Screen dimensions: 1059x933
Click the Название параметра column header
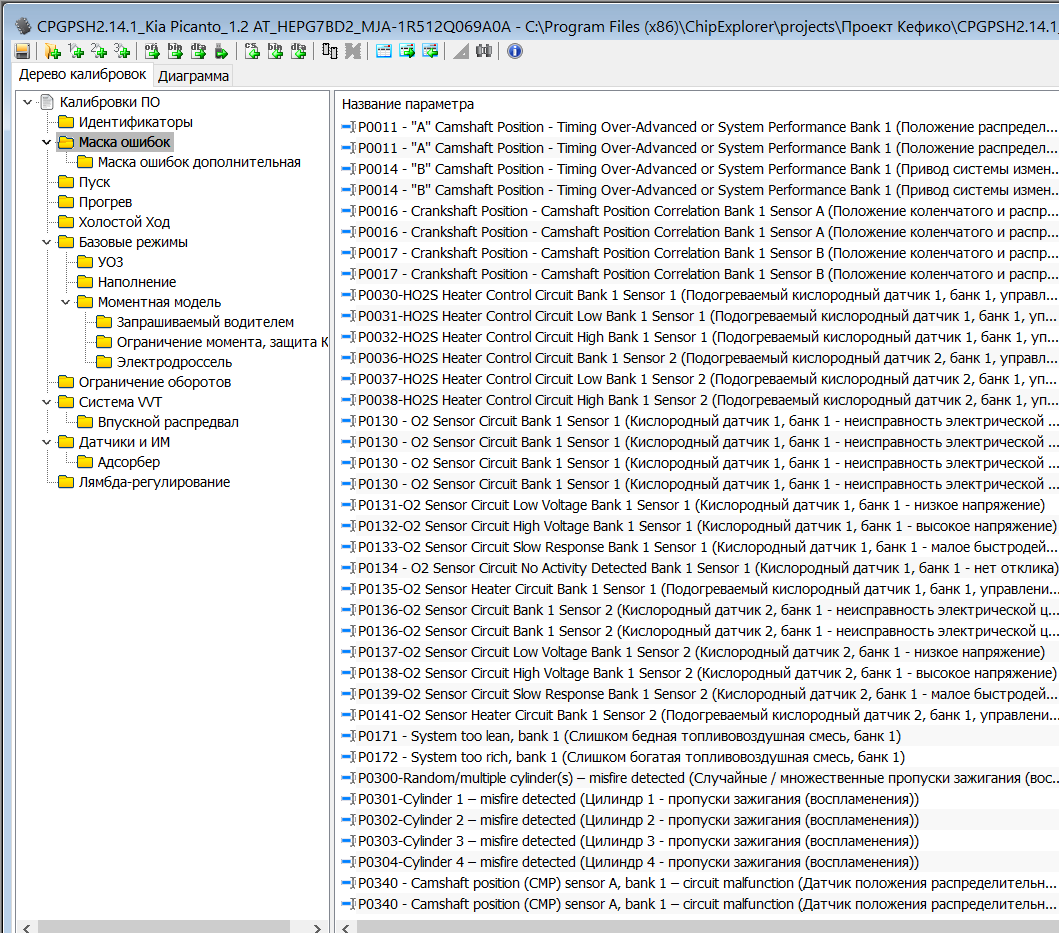point(408,104)
